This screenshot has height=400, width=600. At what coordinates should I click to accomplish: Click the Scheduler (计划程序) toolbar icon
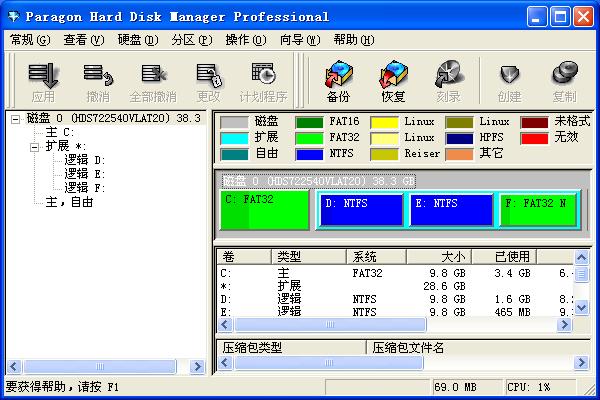[x=263, y=79]
